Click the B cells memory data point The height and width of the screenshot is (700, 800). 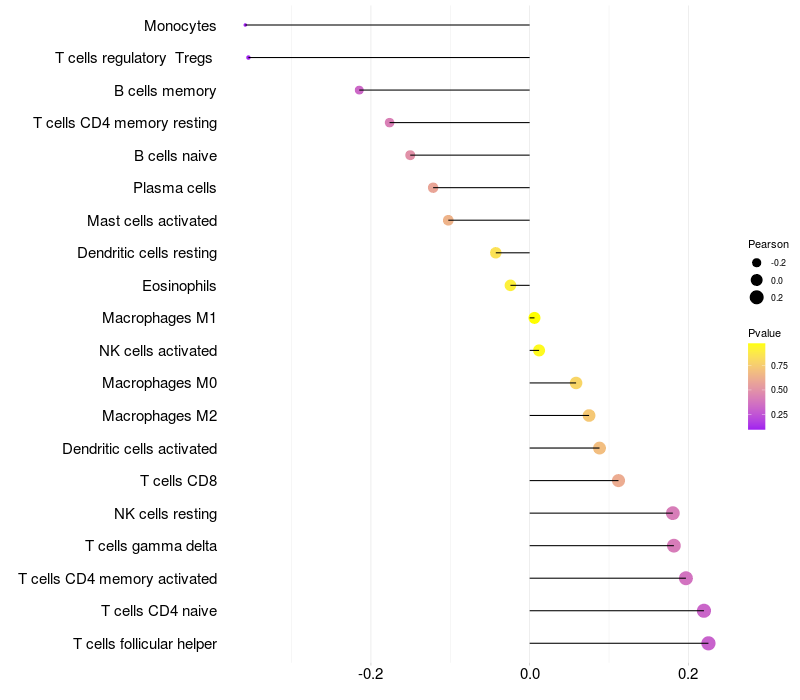359,90
